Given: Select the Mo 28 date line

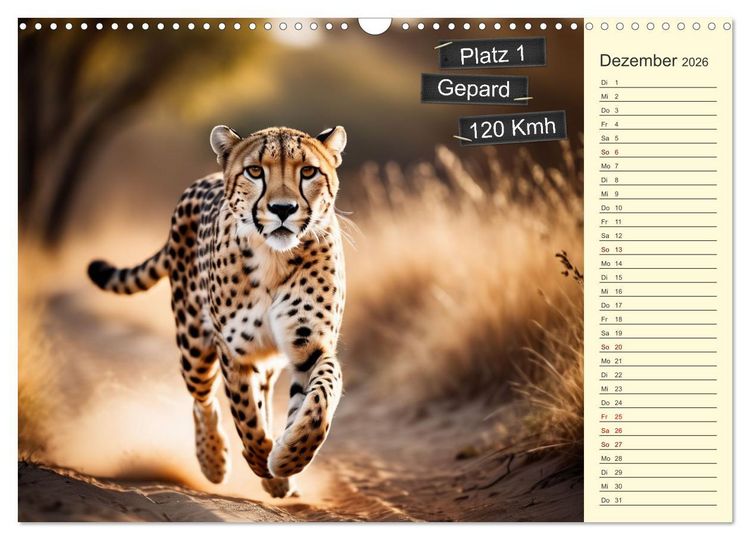Looking at the screenshot, I should point(658,459).
